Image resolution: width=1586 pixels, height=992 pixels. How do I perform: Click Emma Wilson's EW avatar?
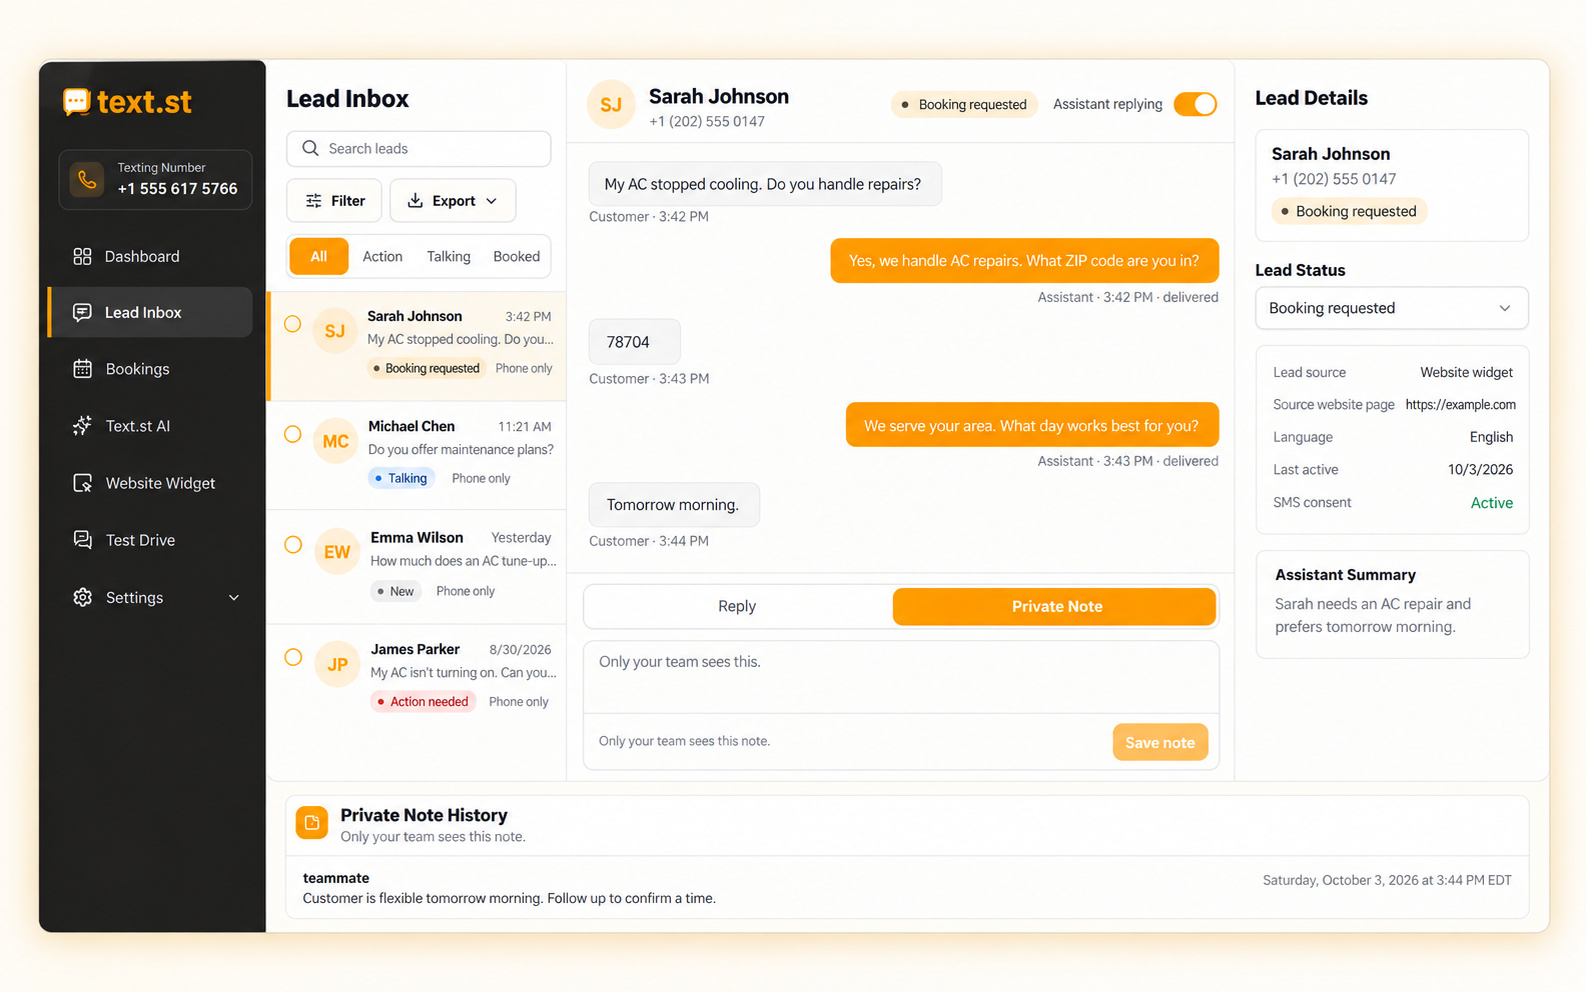(x=337, y=552)
